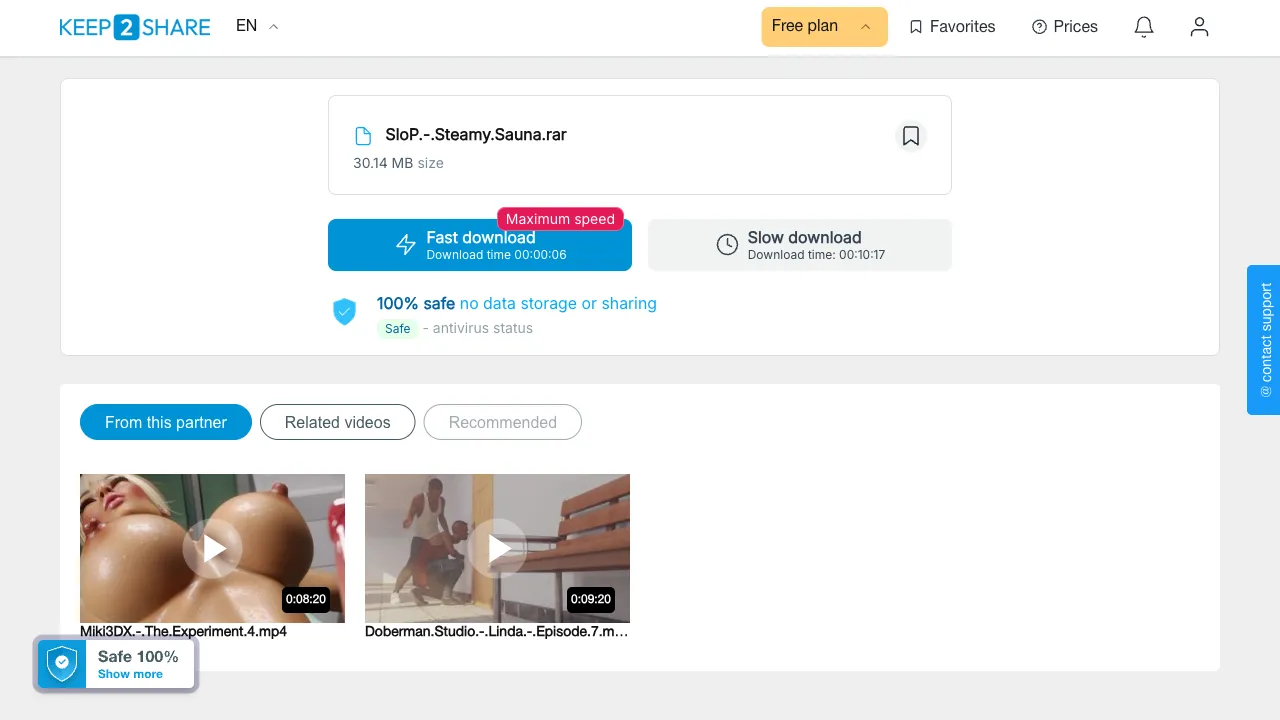This screenshot has width=1280, height=720.
Task: Open the Favorites link
Action: pos(952,27)
